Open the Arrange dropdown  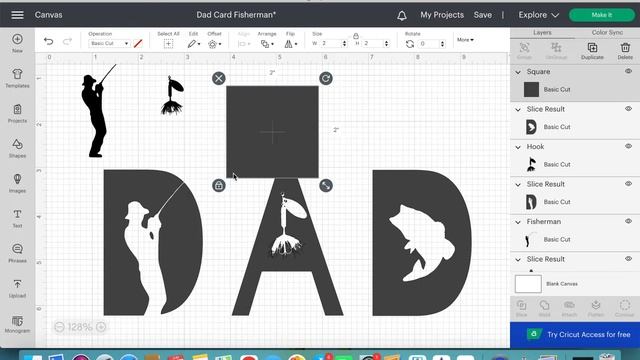pos(267,44)
